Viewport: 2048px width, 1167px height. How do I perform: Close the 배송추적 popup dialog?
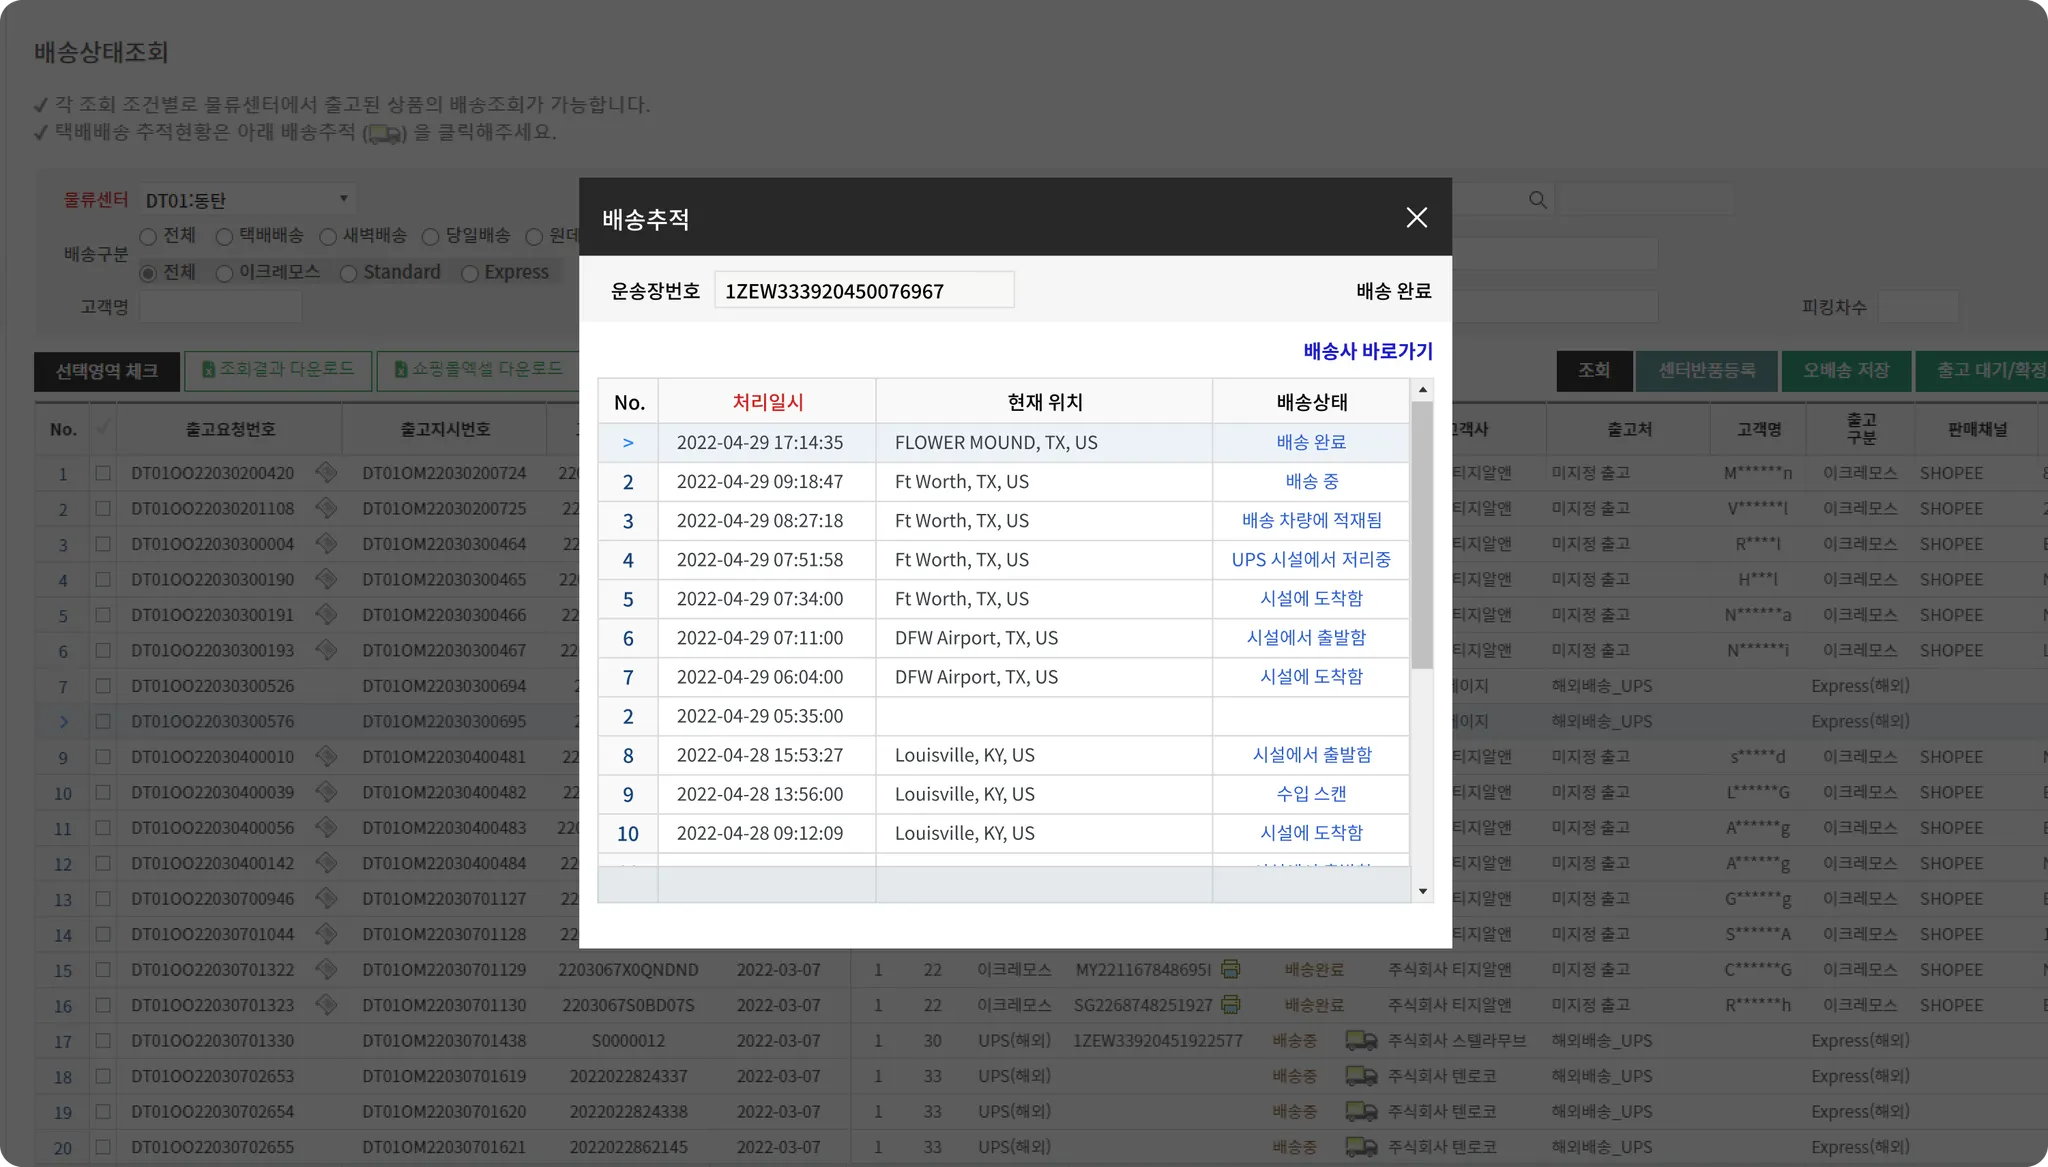tap(1416, 217)
